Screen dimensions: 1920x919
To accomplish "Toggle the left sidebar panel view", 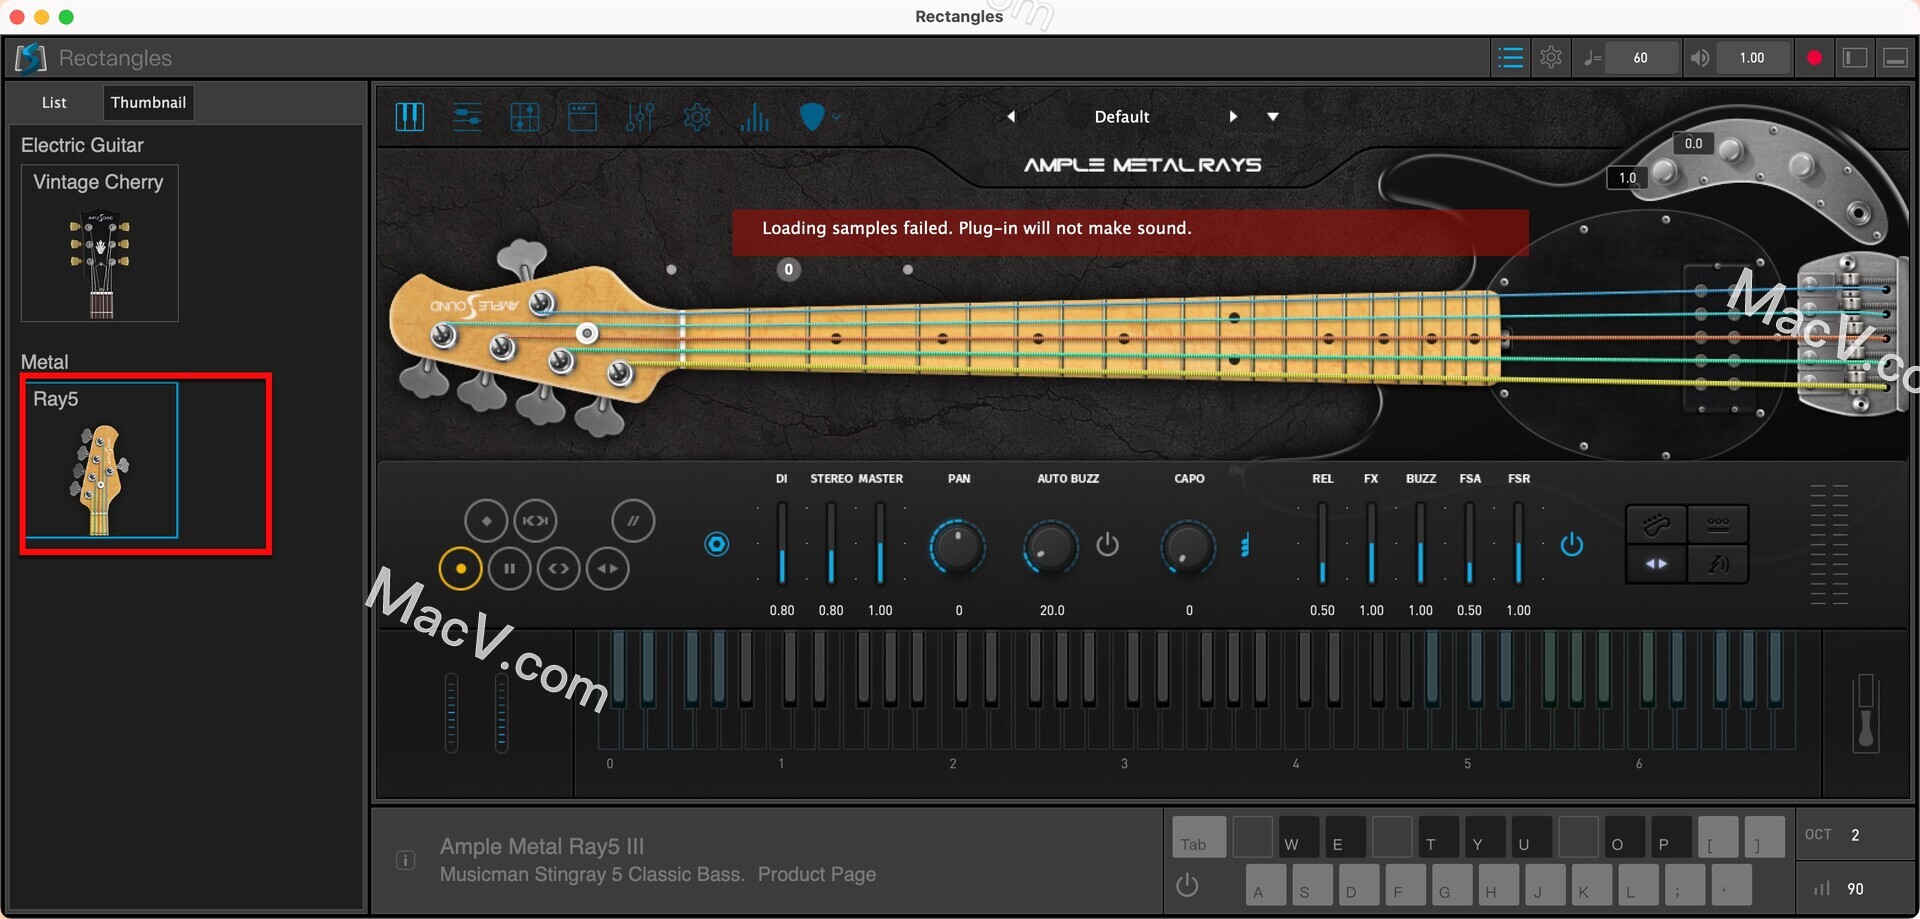I will tap(1855, 58).
